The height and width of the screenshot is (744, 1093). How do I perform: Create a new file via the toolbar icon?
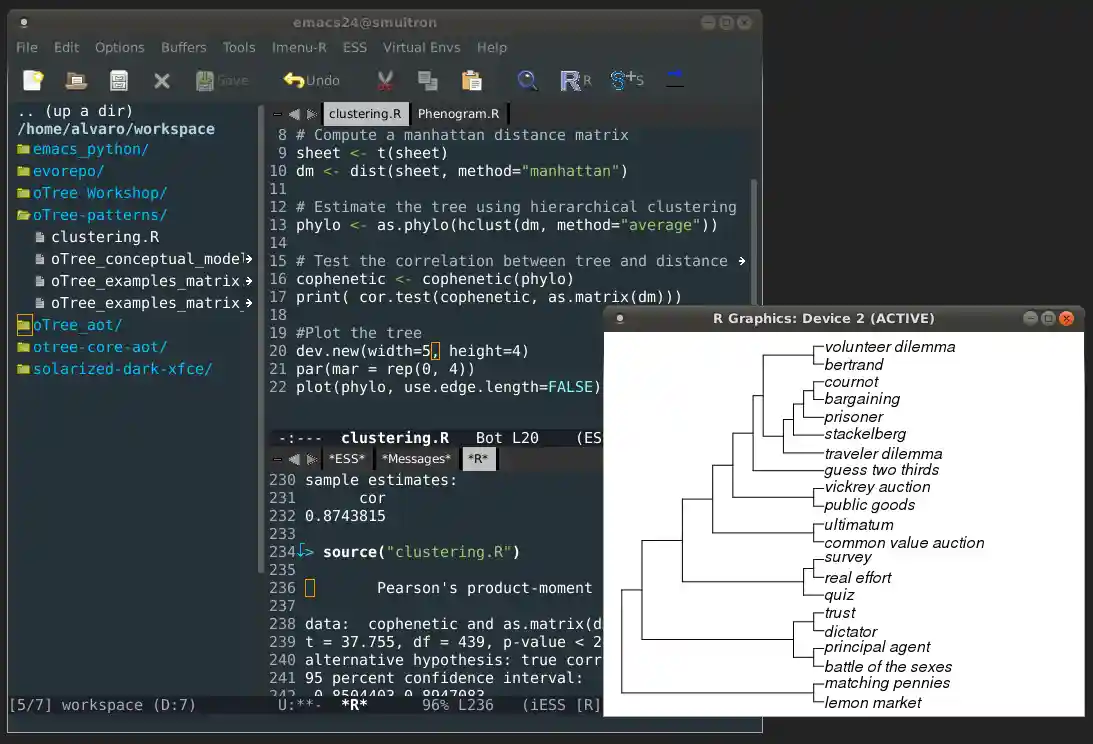31,80
